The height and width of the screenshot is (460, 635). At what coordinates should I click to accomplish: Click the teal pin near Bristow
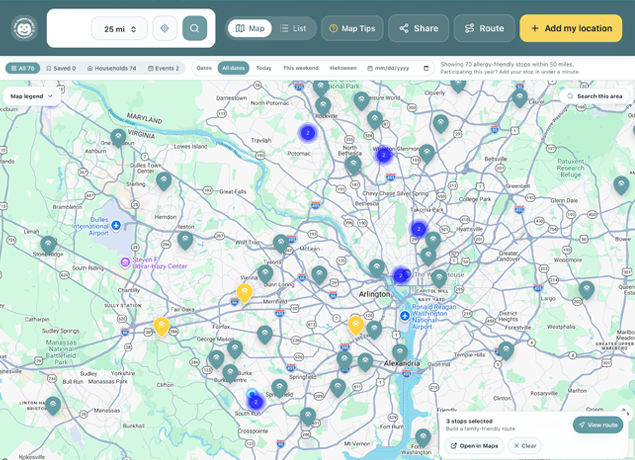point(53,405)
